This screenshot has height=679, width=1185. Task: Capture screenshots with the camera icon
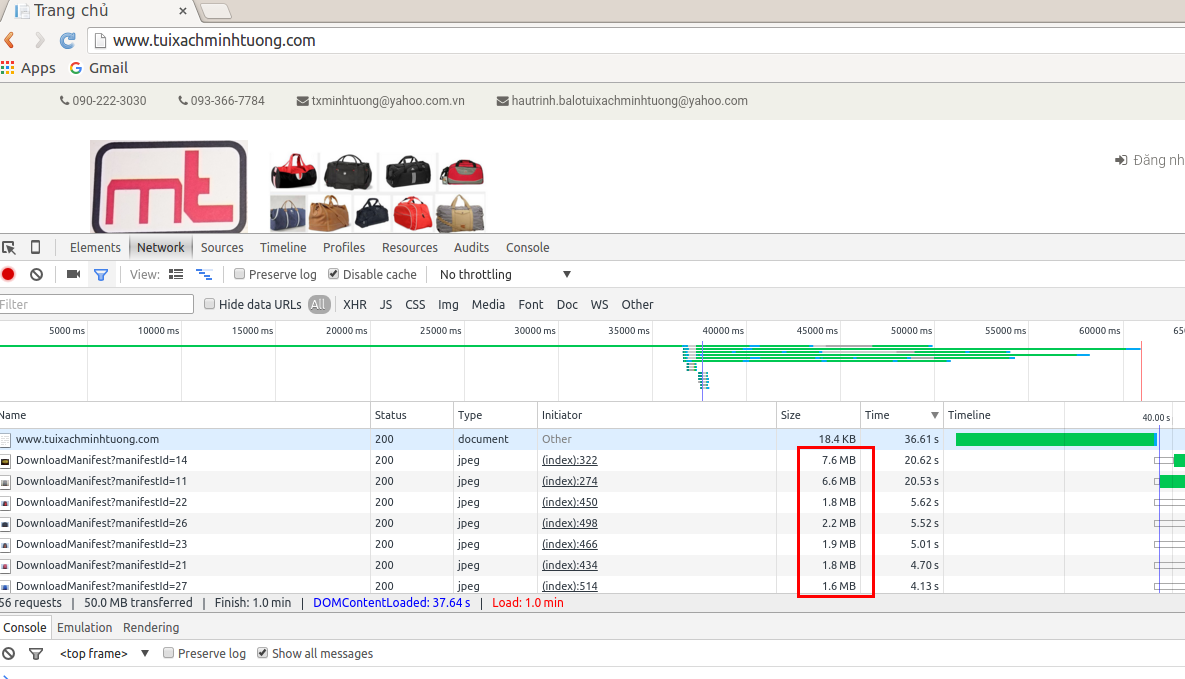coord(73,274)
